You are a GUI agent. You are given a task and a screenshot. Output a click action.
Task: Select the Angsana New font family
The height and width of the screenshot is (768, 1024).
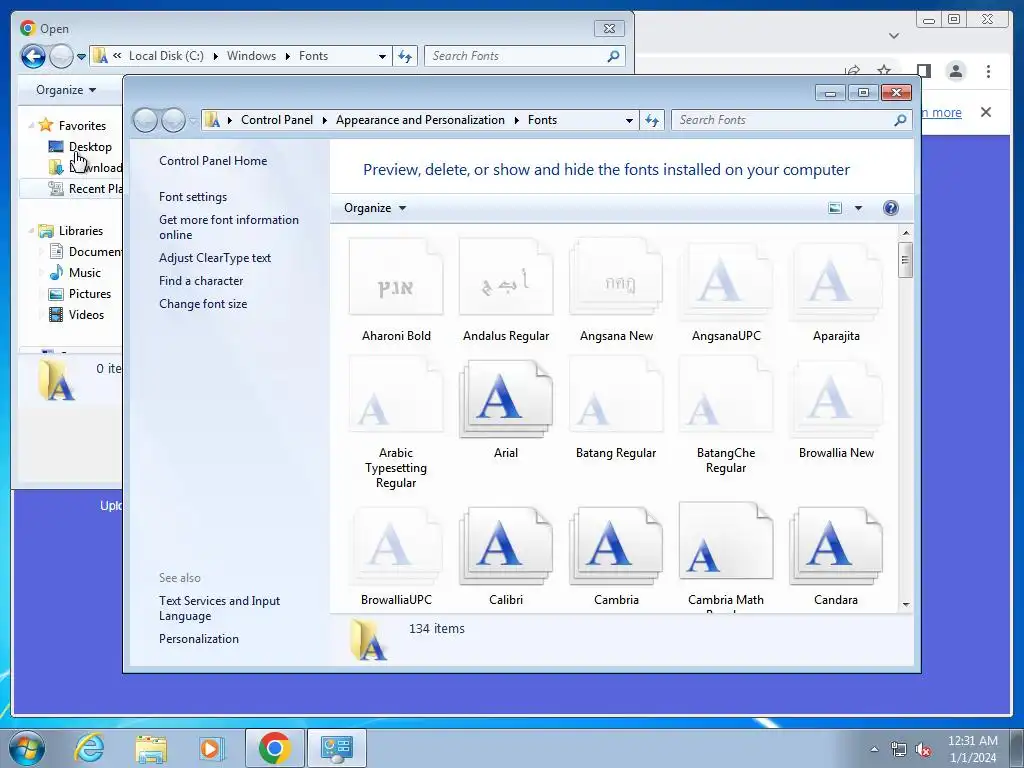tap(616, 276)
